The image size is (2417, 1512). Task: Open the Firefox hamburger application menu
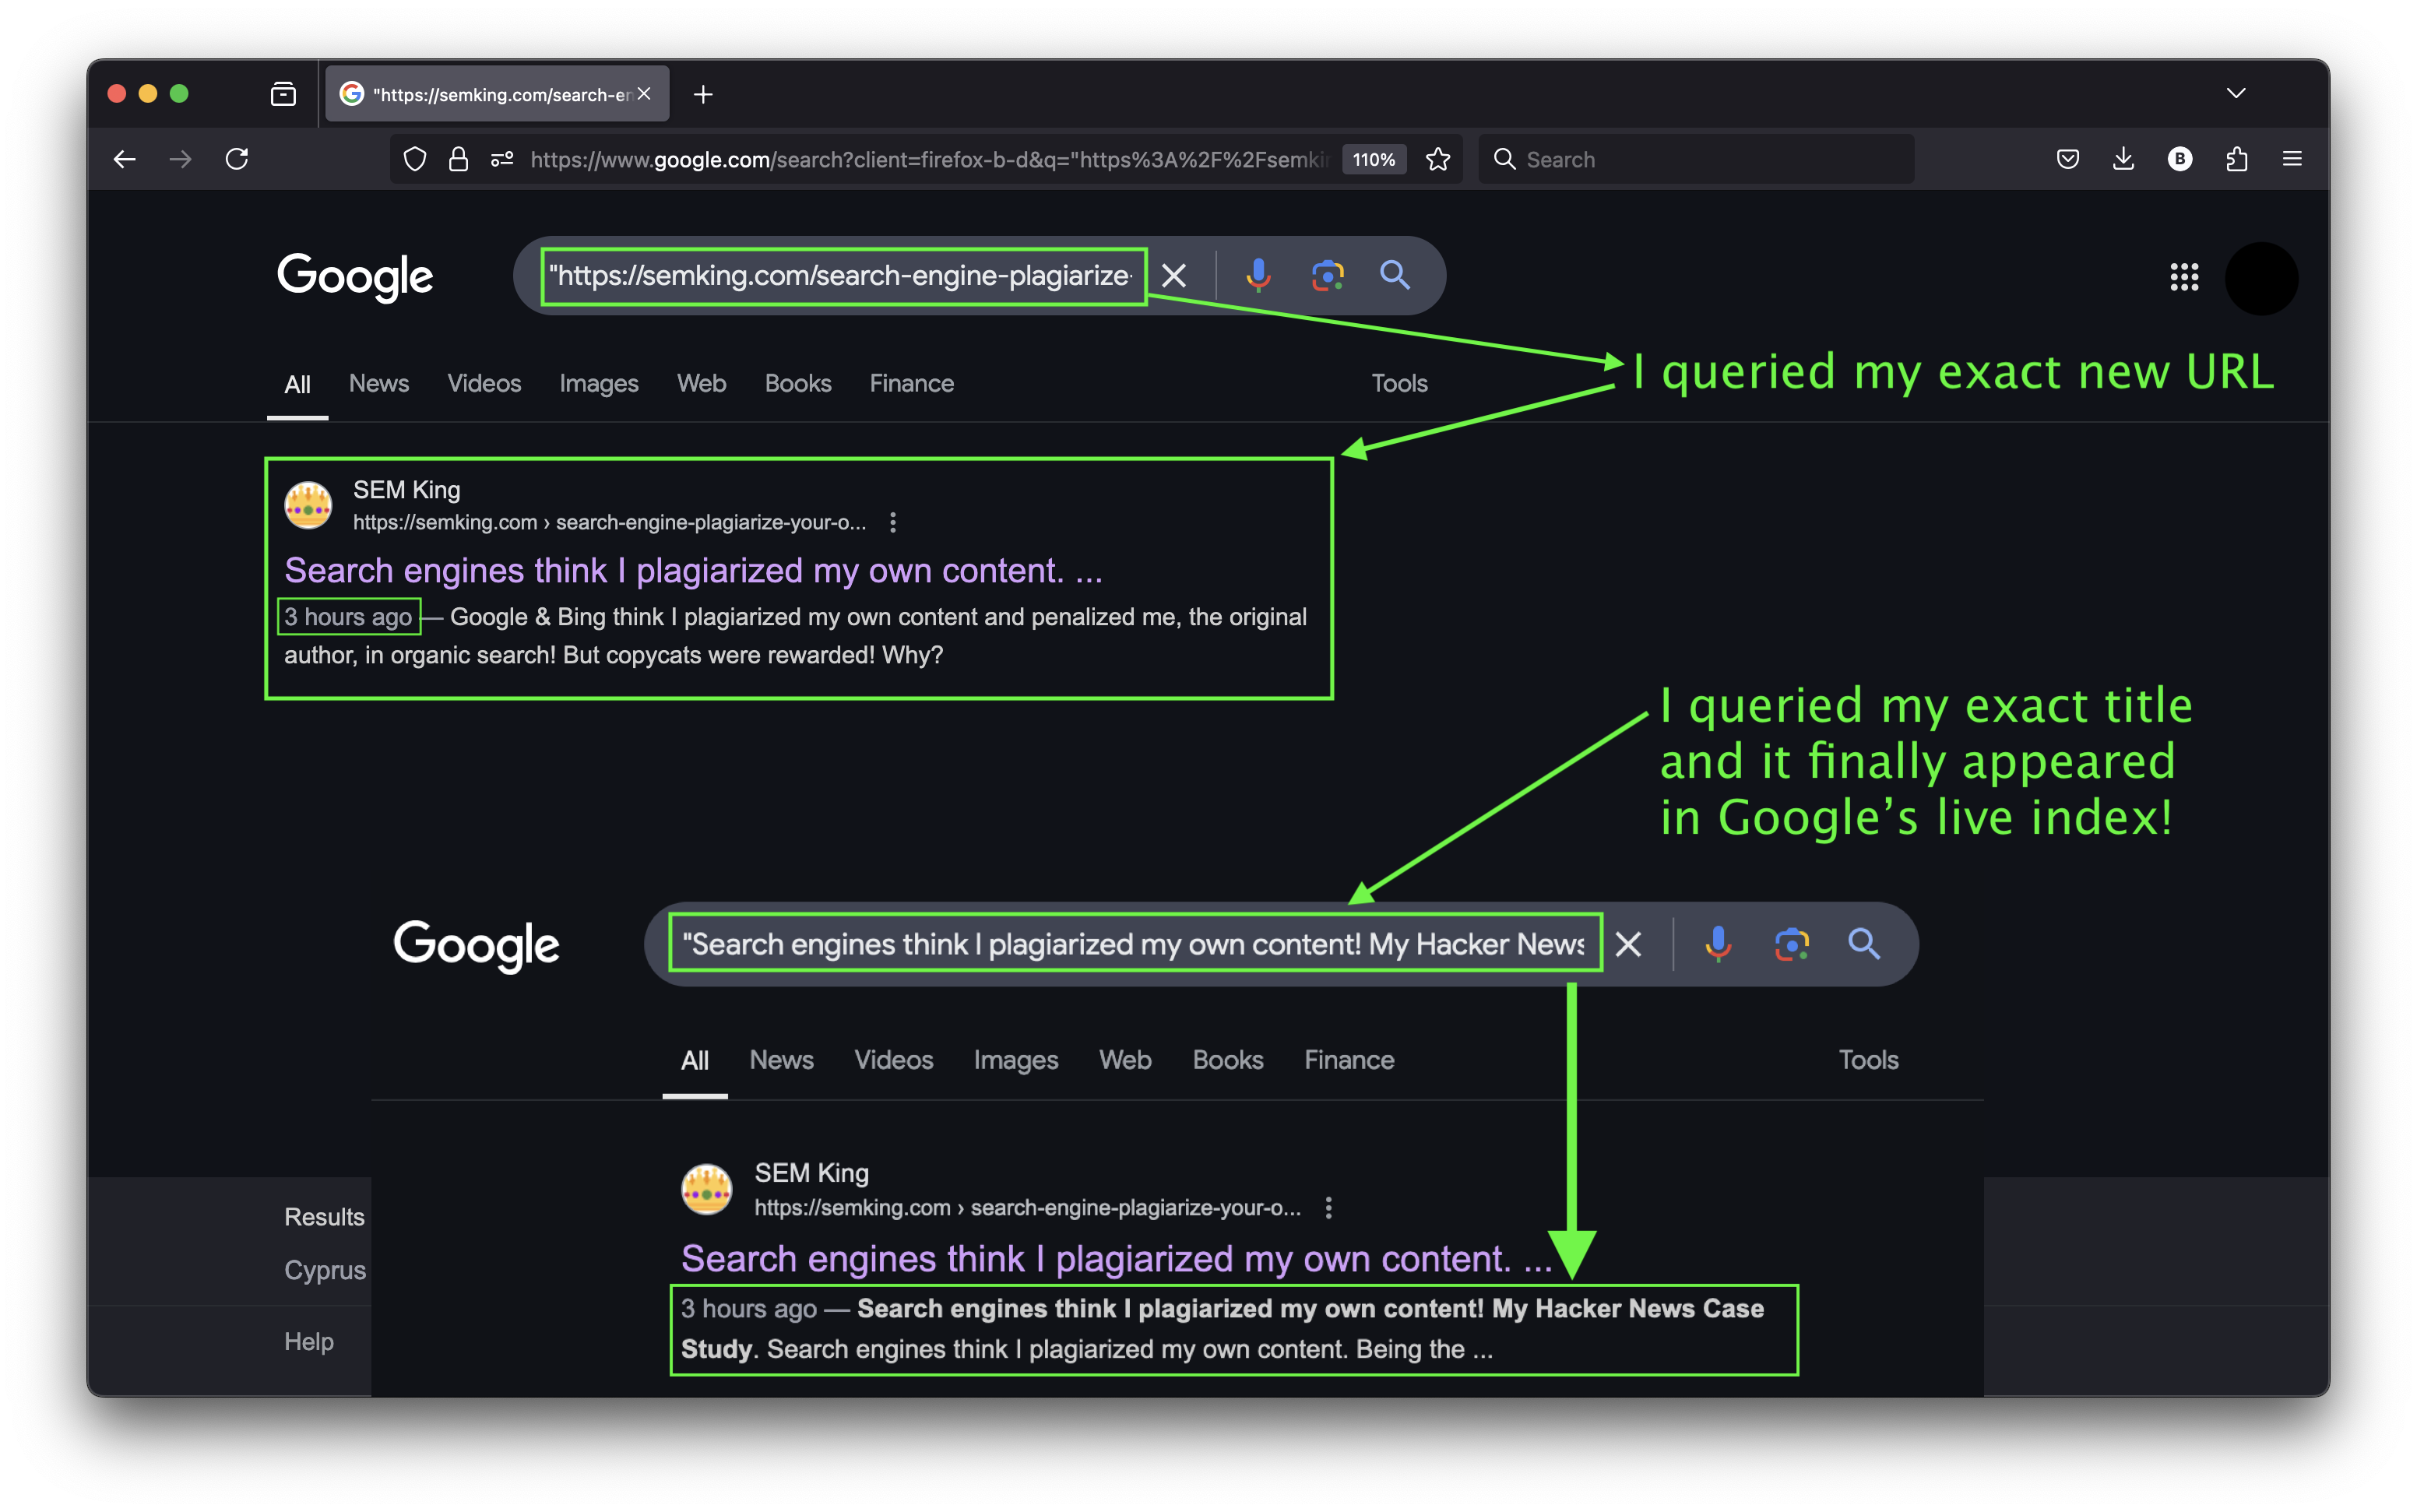point(2293,159)
